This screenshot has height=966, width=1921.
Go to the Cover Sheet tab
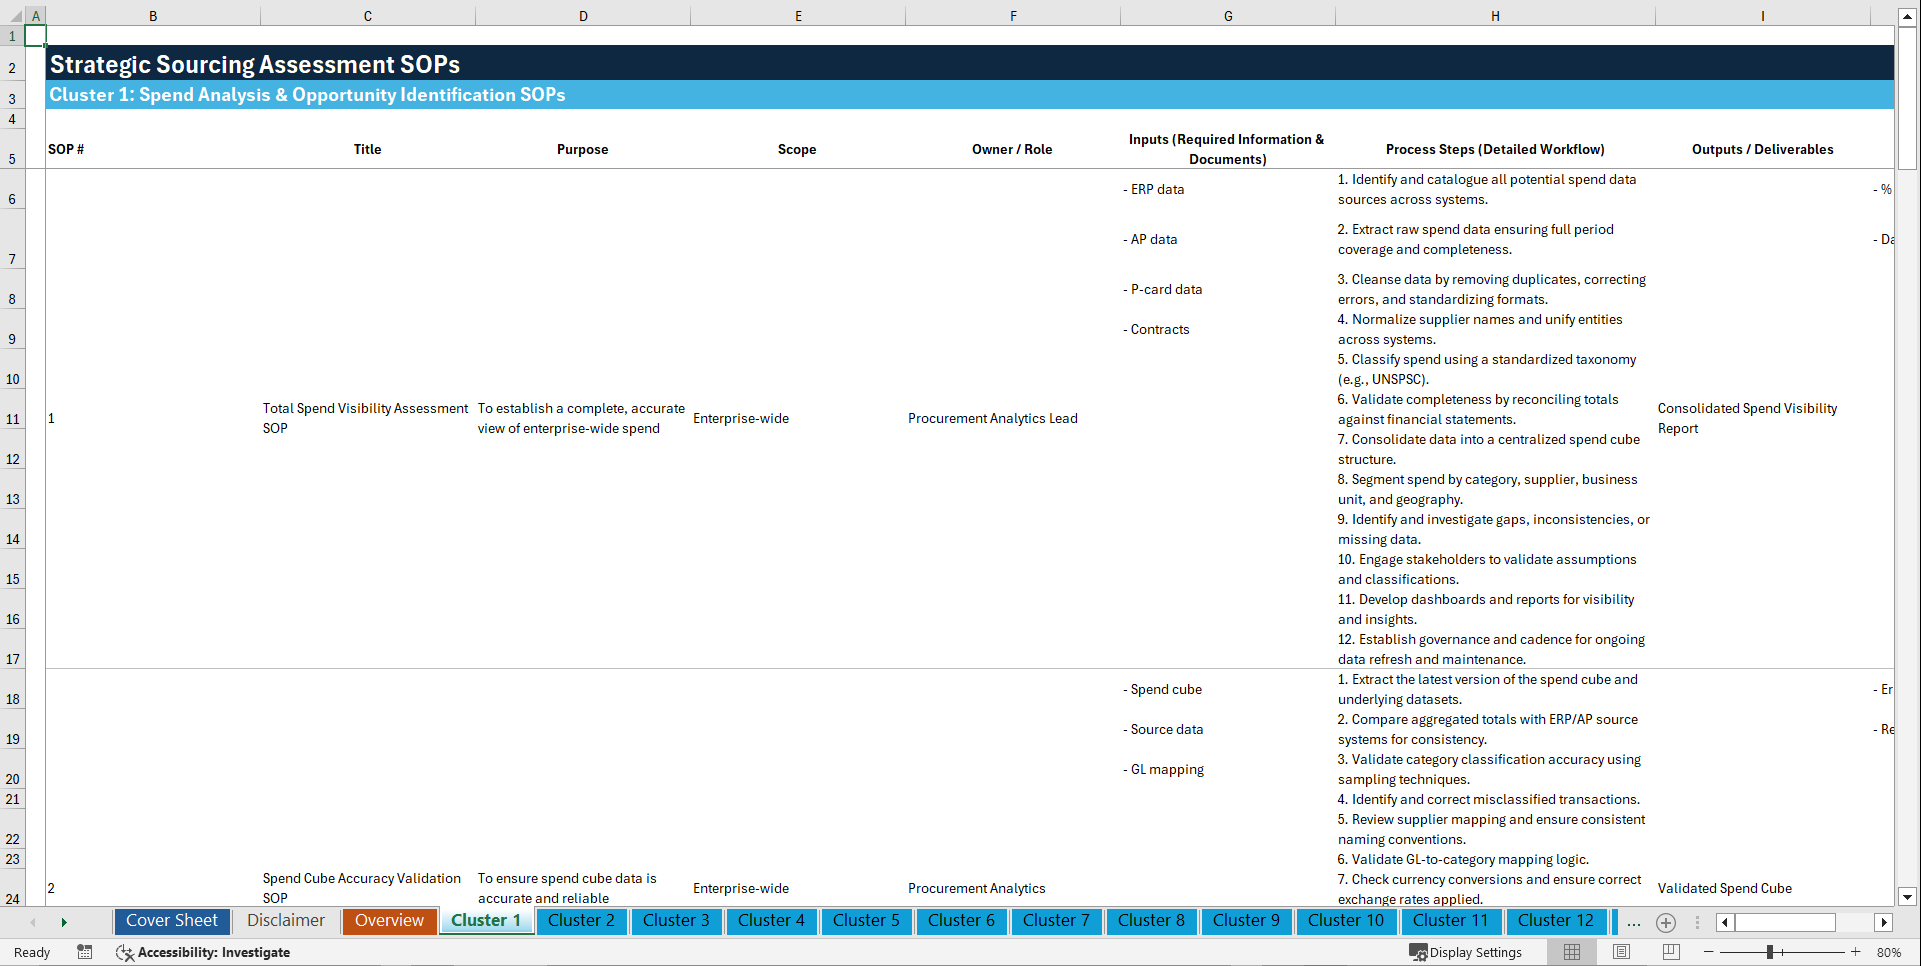171,921
